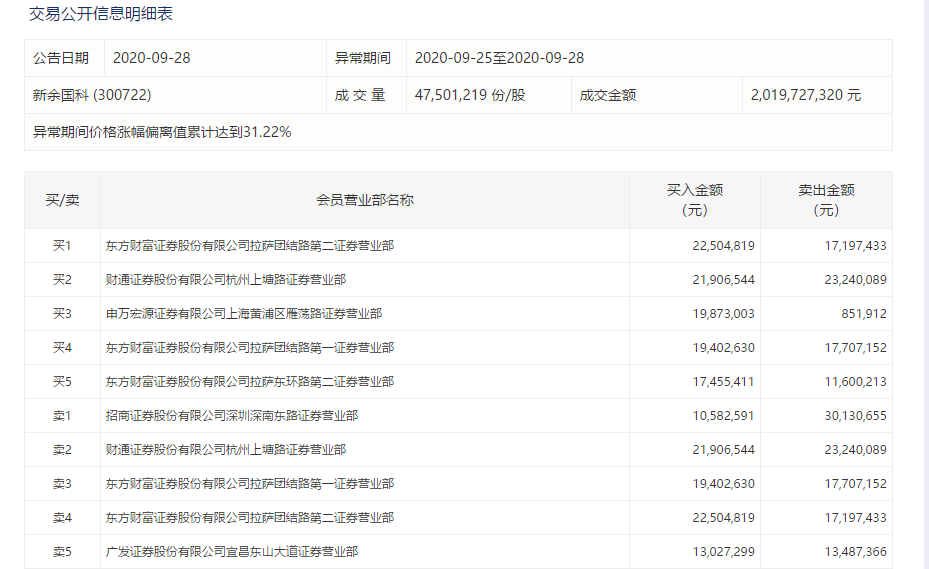This screenshot has height=569, width=929.
Task: Click 买1 branch 东方财富拉萨团结路第二证券营业部
Action: [249, 245]
